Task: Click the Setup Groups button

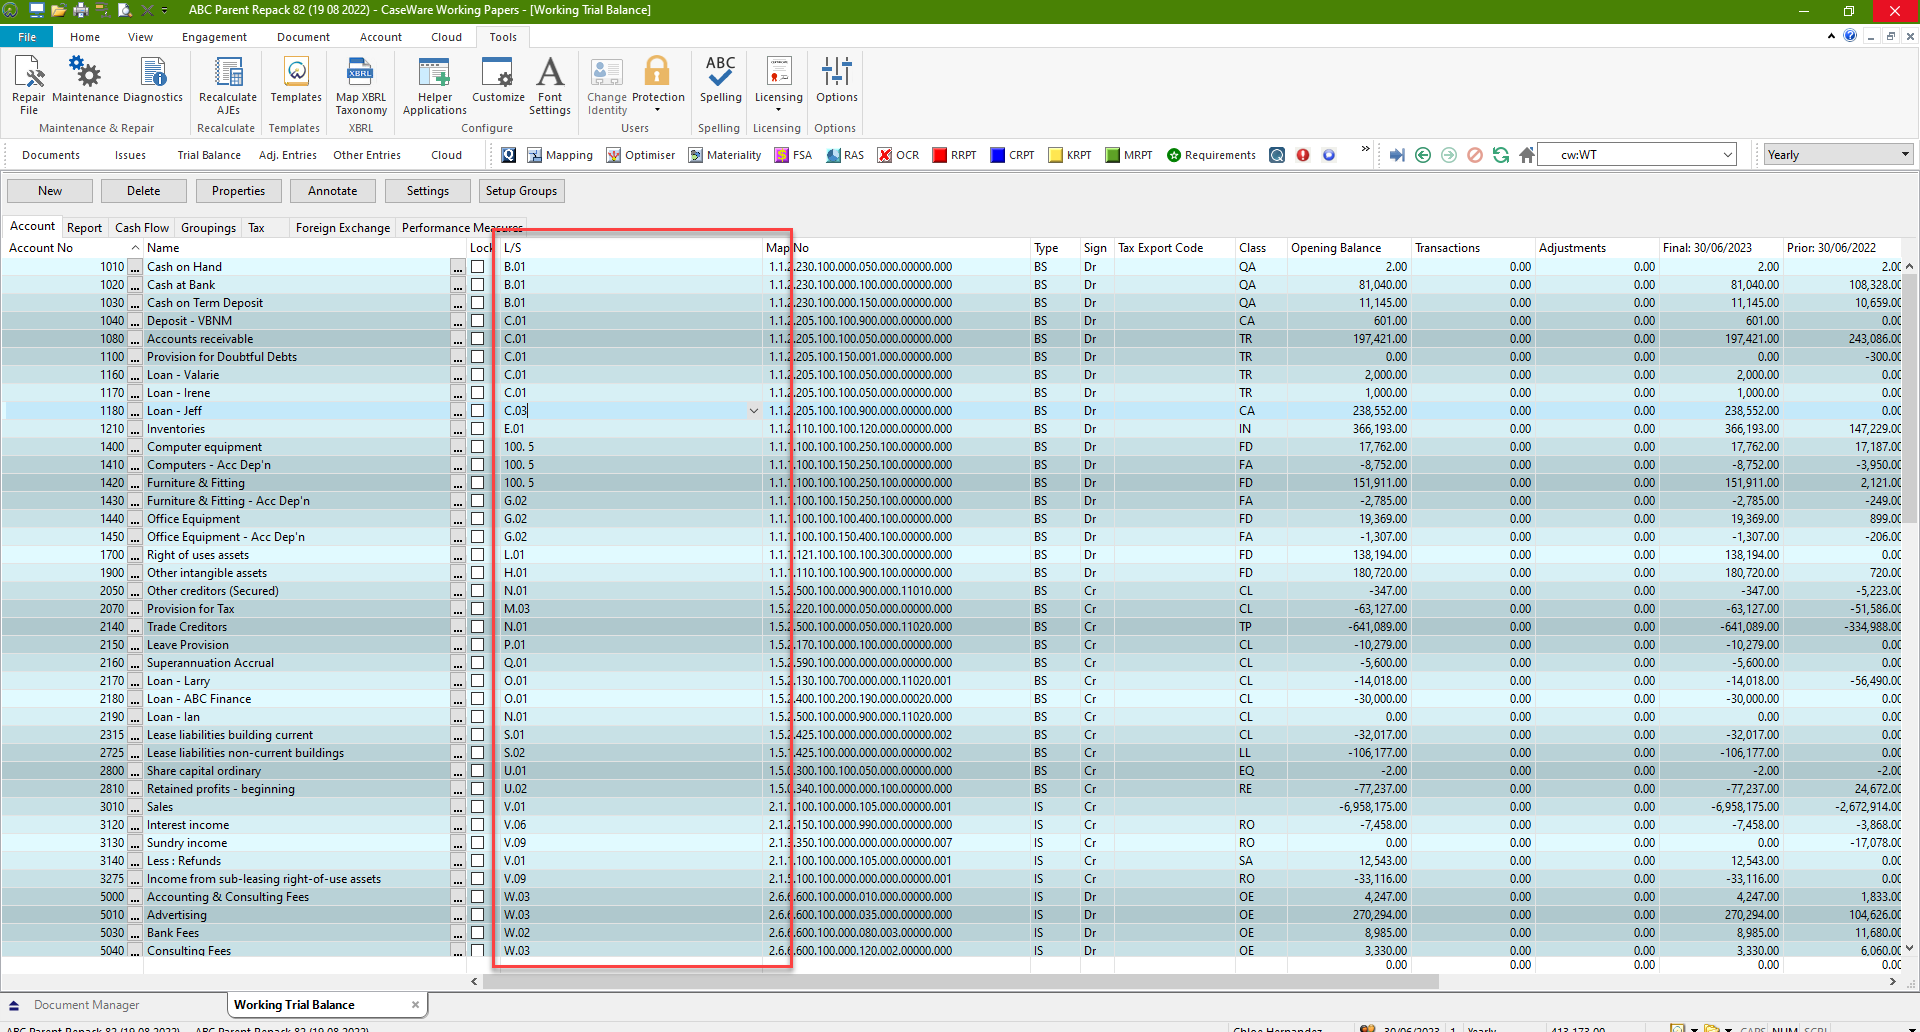Action: [x=521, y=191]
